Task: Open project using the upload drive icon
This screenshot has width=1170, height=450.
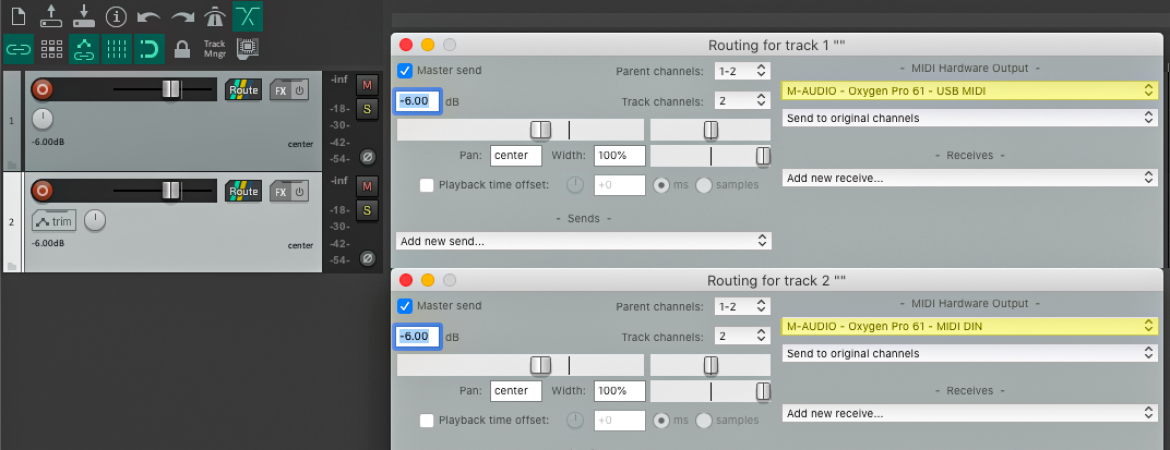Action: point(51,16)
